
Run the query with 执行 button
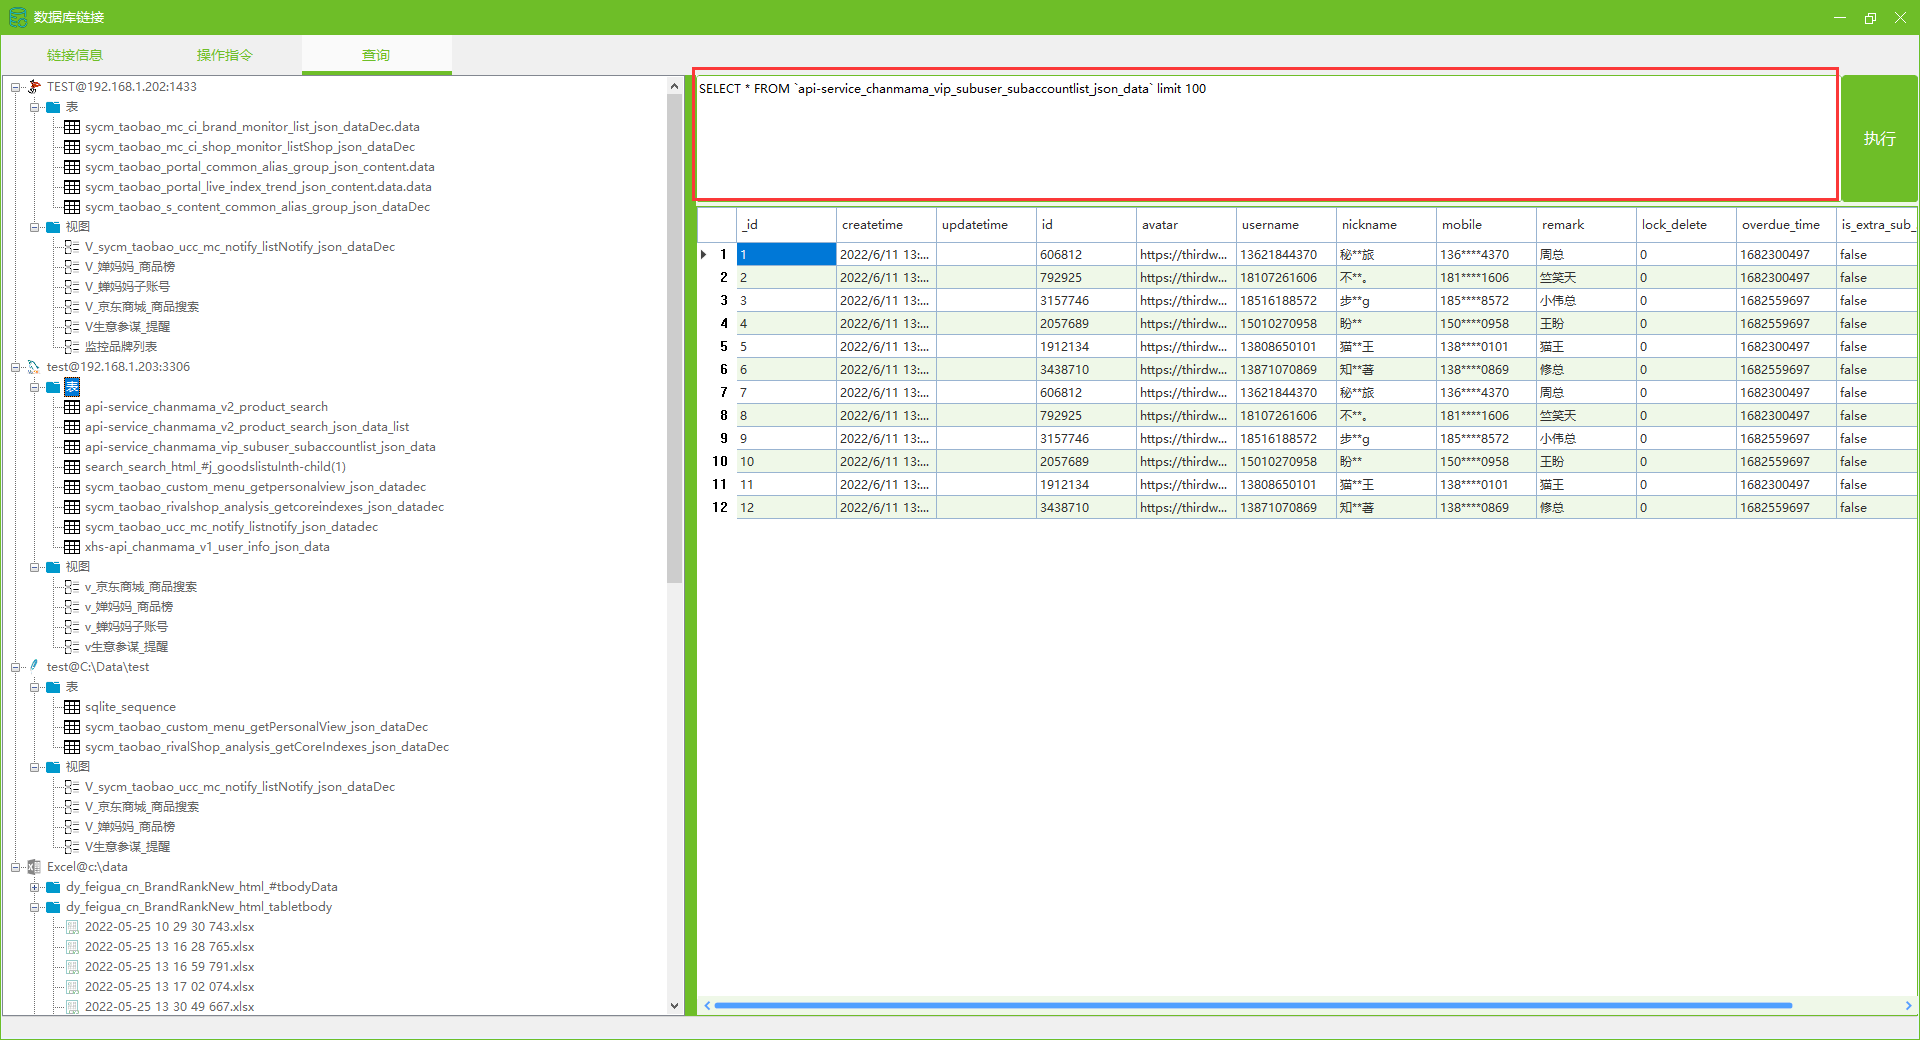[1879, 138]
